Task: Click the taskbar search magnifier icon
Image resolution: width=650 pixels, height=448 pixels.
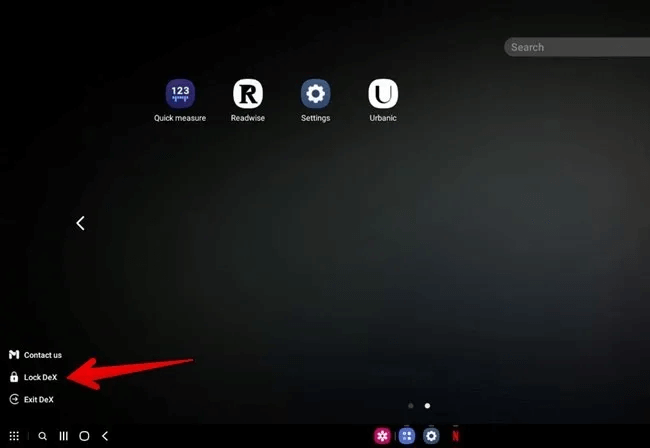Action: (x=42, y=436)
